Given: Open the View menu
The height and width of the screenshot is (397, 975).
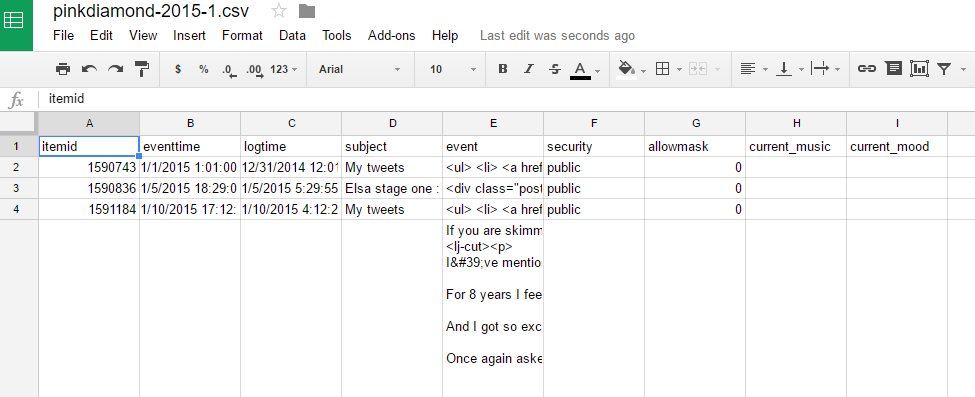Looking at the screenshot, I should click(x=143, y=35).
